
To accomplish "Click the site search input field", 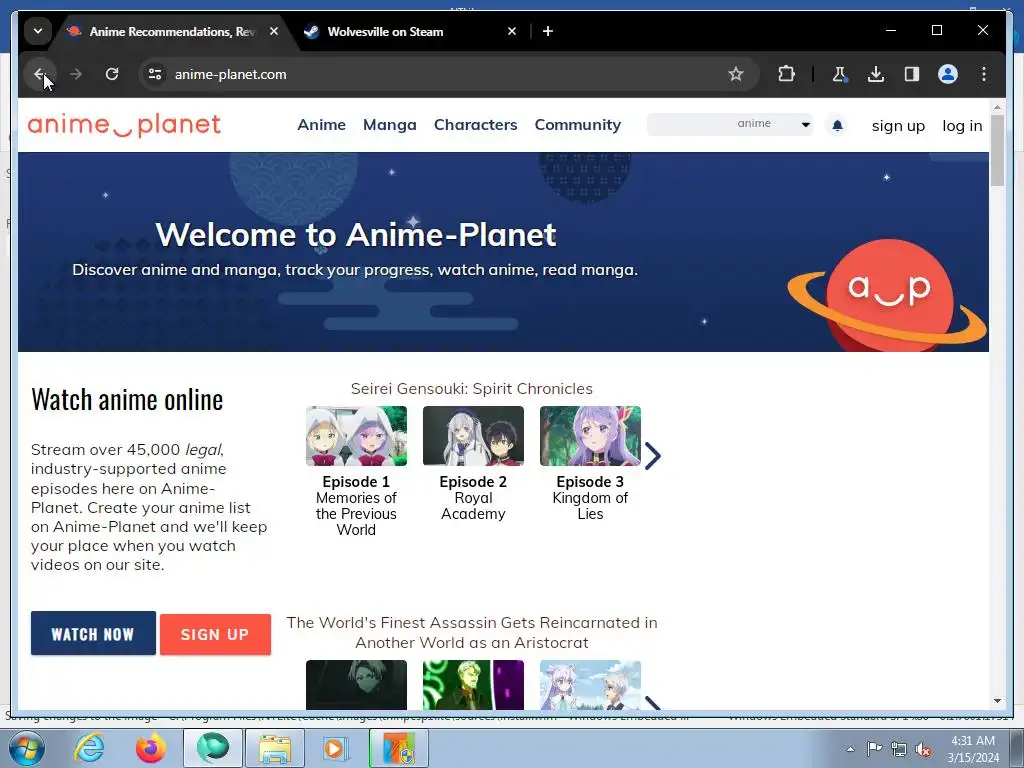I will point(689,124).
